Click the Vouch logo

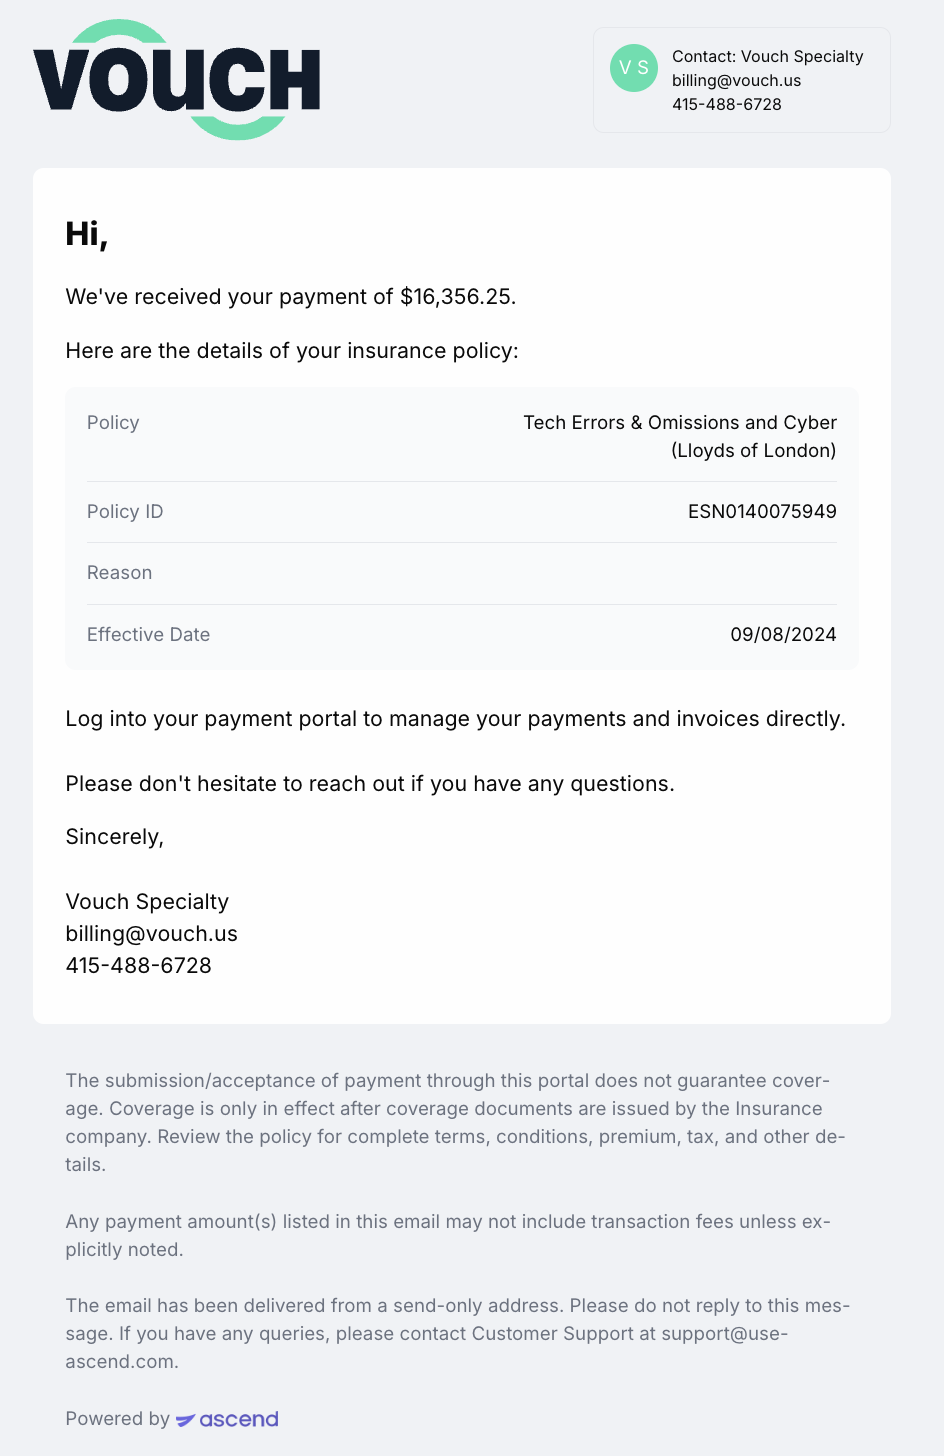coord(177,80)
